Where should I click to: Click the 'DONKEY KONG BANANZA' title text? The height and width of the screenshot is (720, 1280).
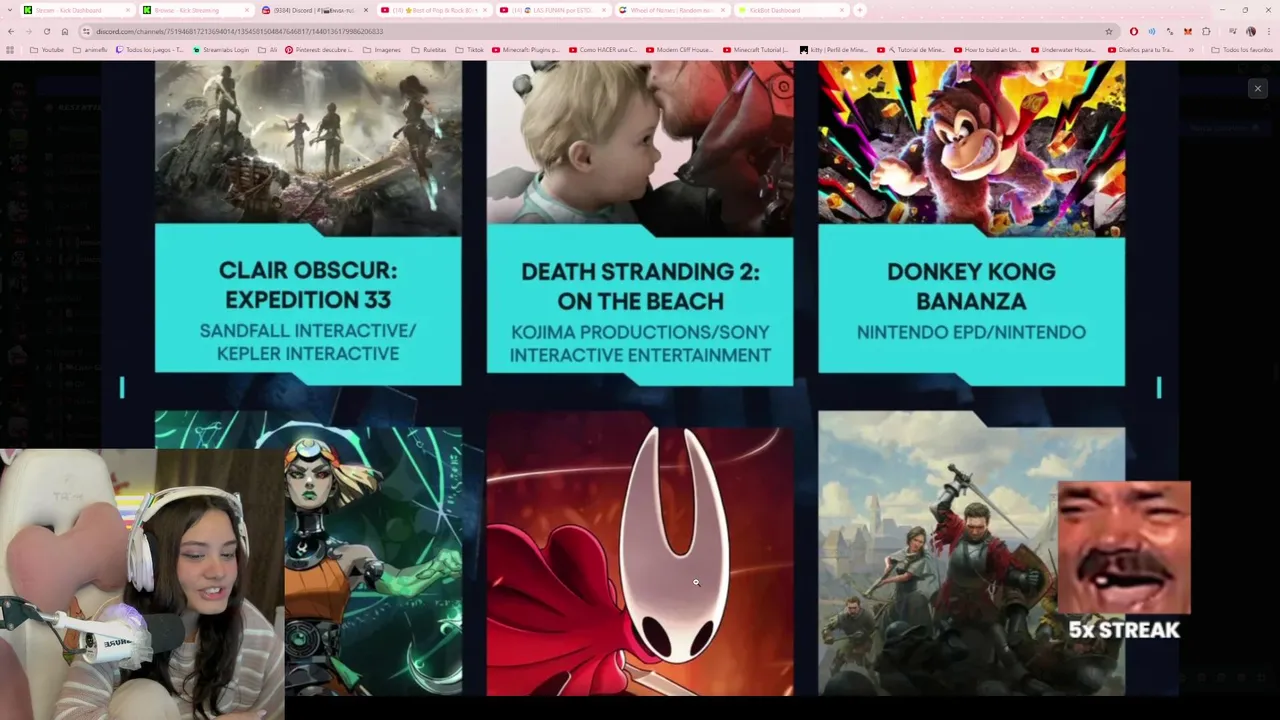(971, 286)
